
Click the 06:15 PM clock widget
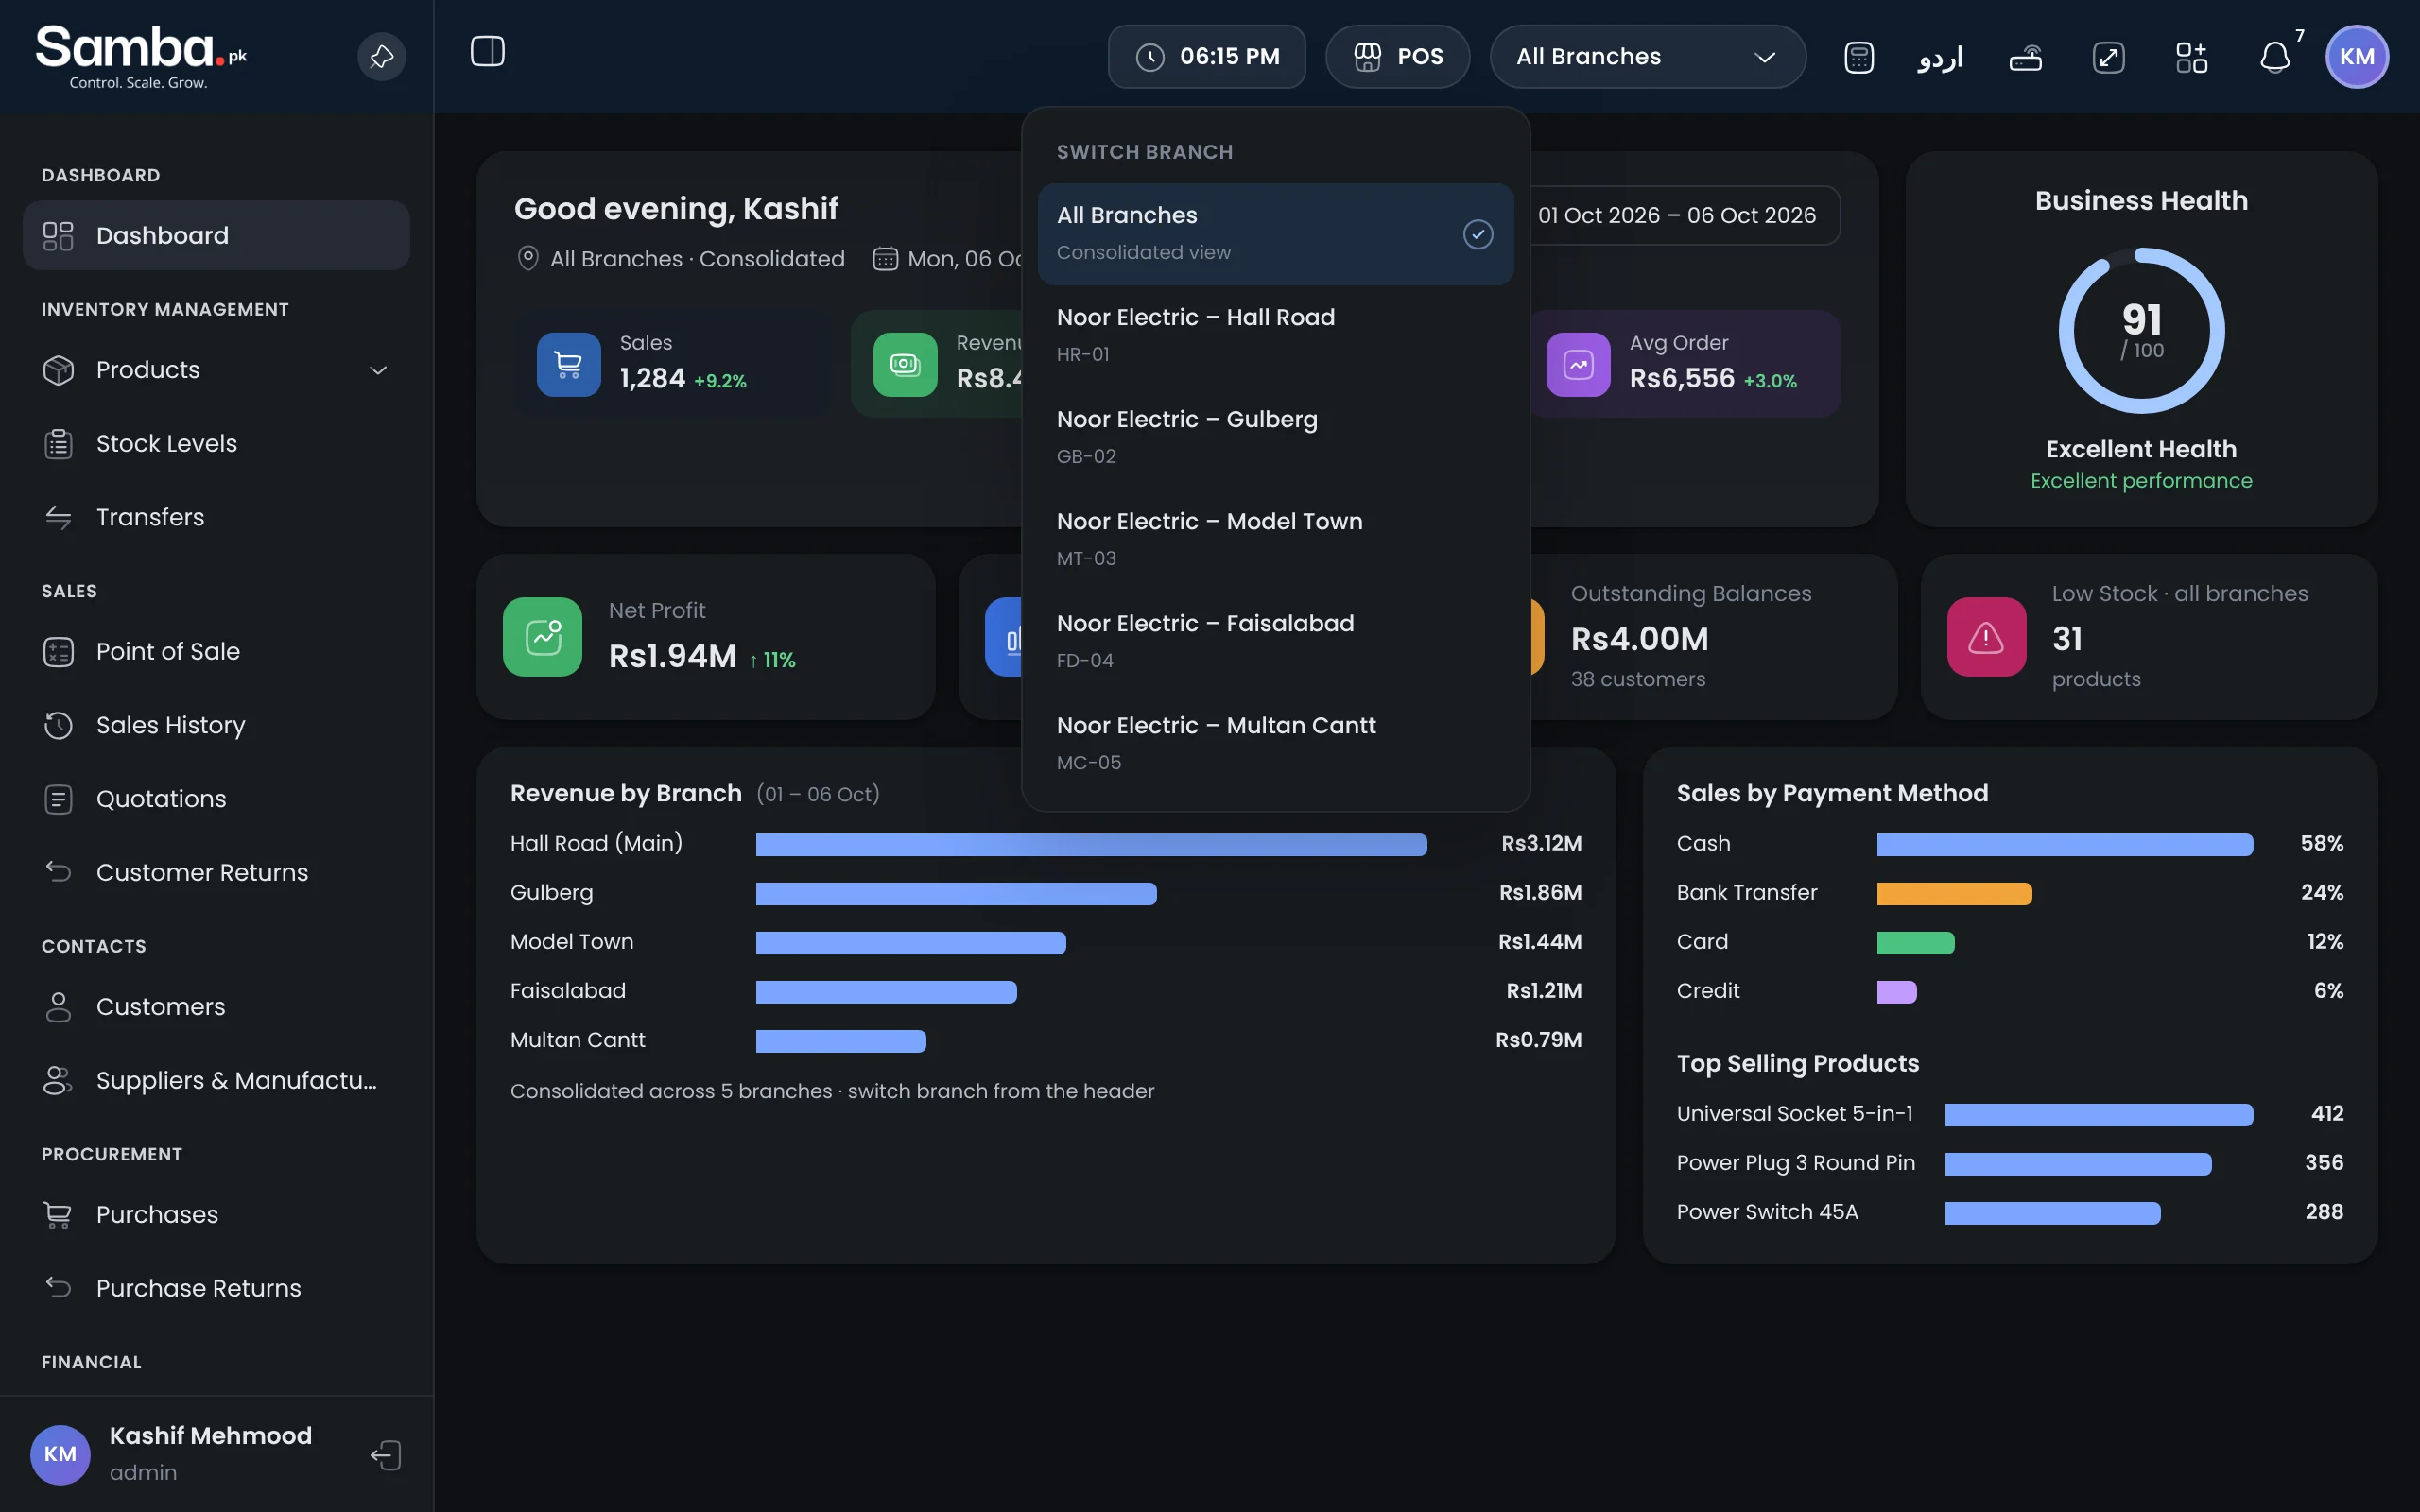[x=1206, y=57]
